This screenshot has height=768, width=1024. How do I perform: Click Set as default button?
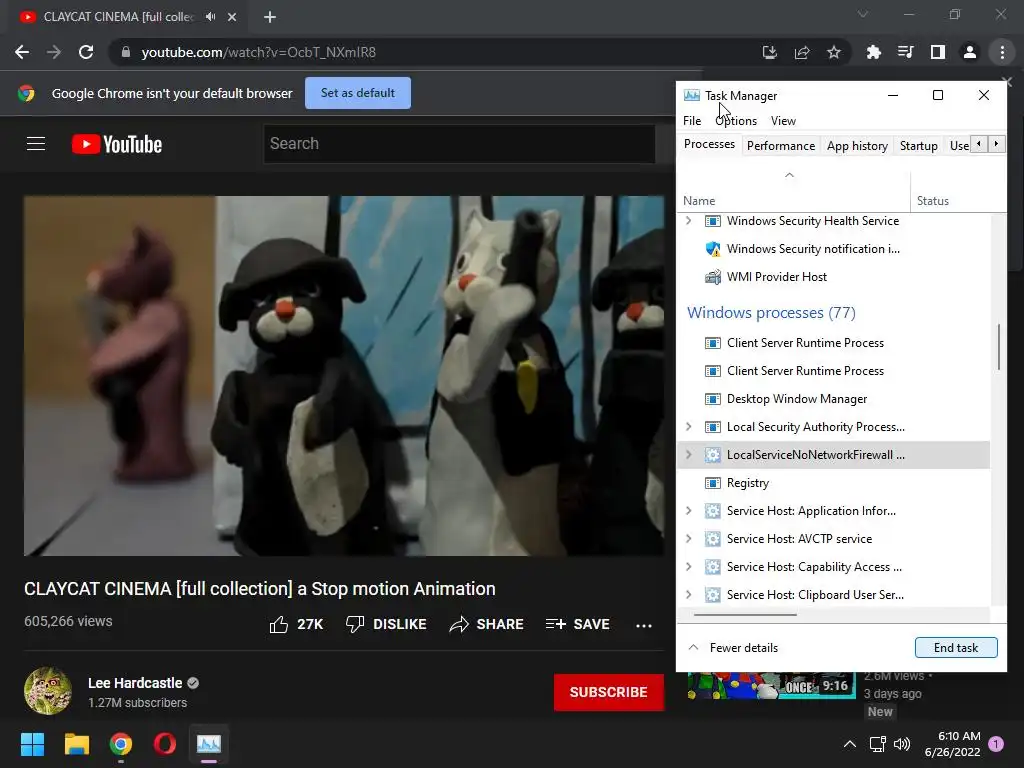coord(358,93)
